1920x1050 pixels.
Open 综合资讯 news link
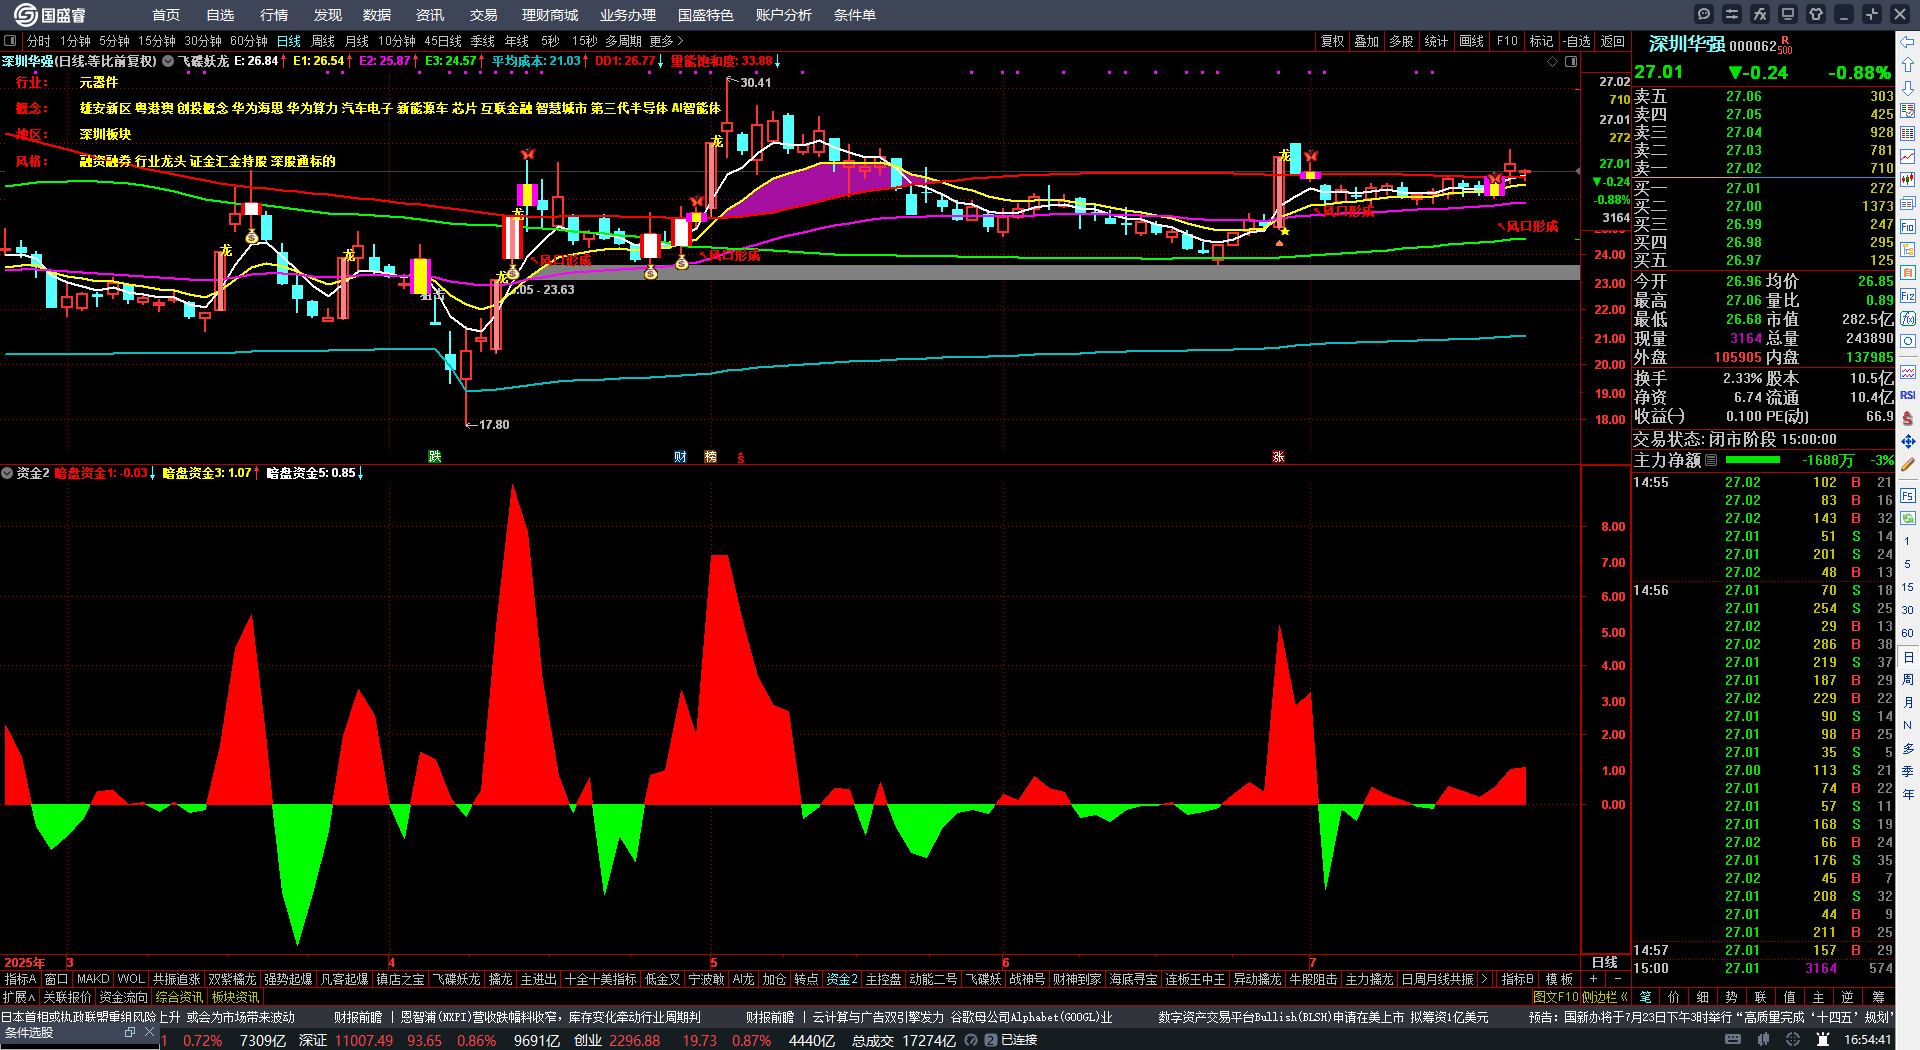[x=179, y=997]
